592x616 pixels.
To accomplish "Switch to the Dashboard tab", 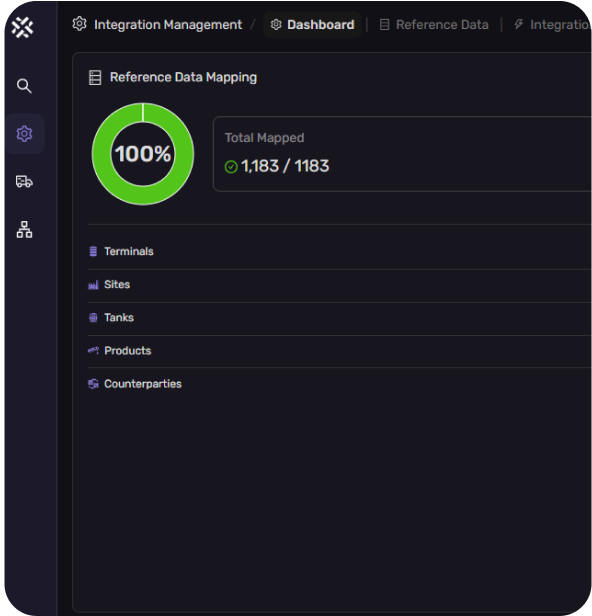I will [312, 25].
